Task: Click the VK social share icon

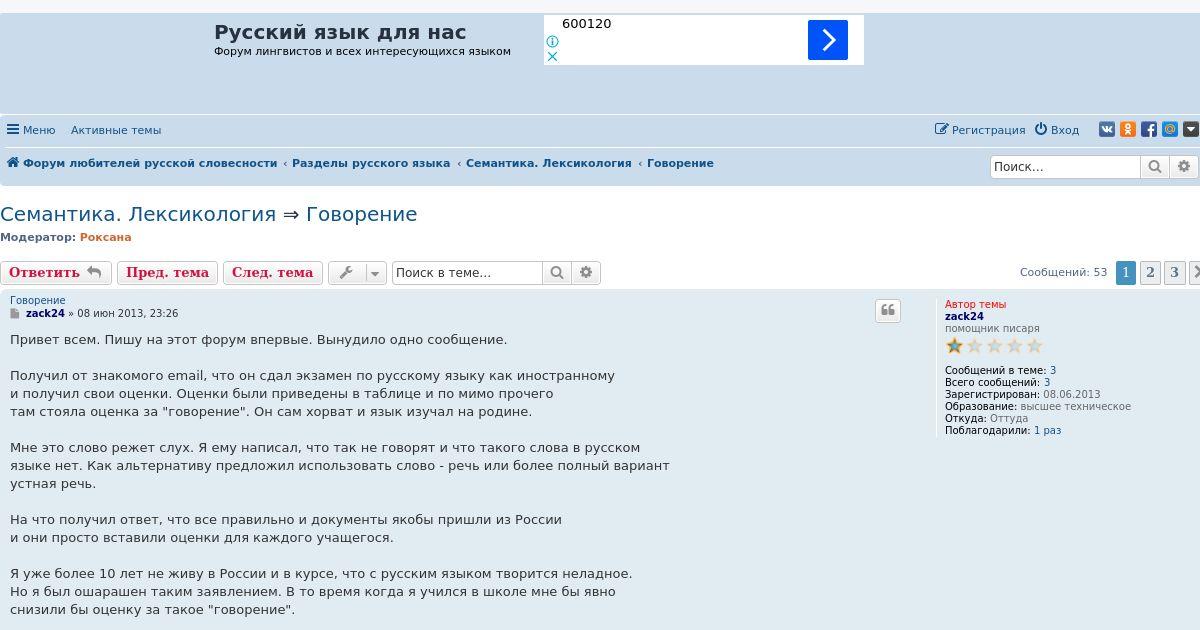Action: (1107, 129)
